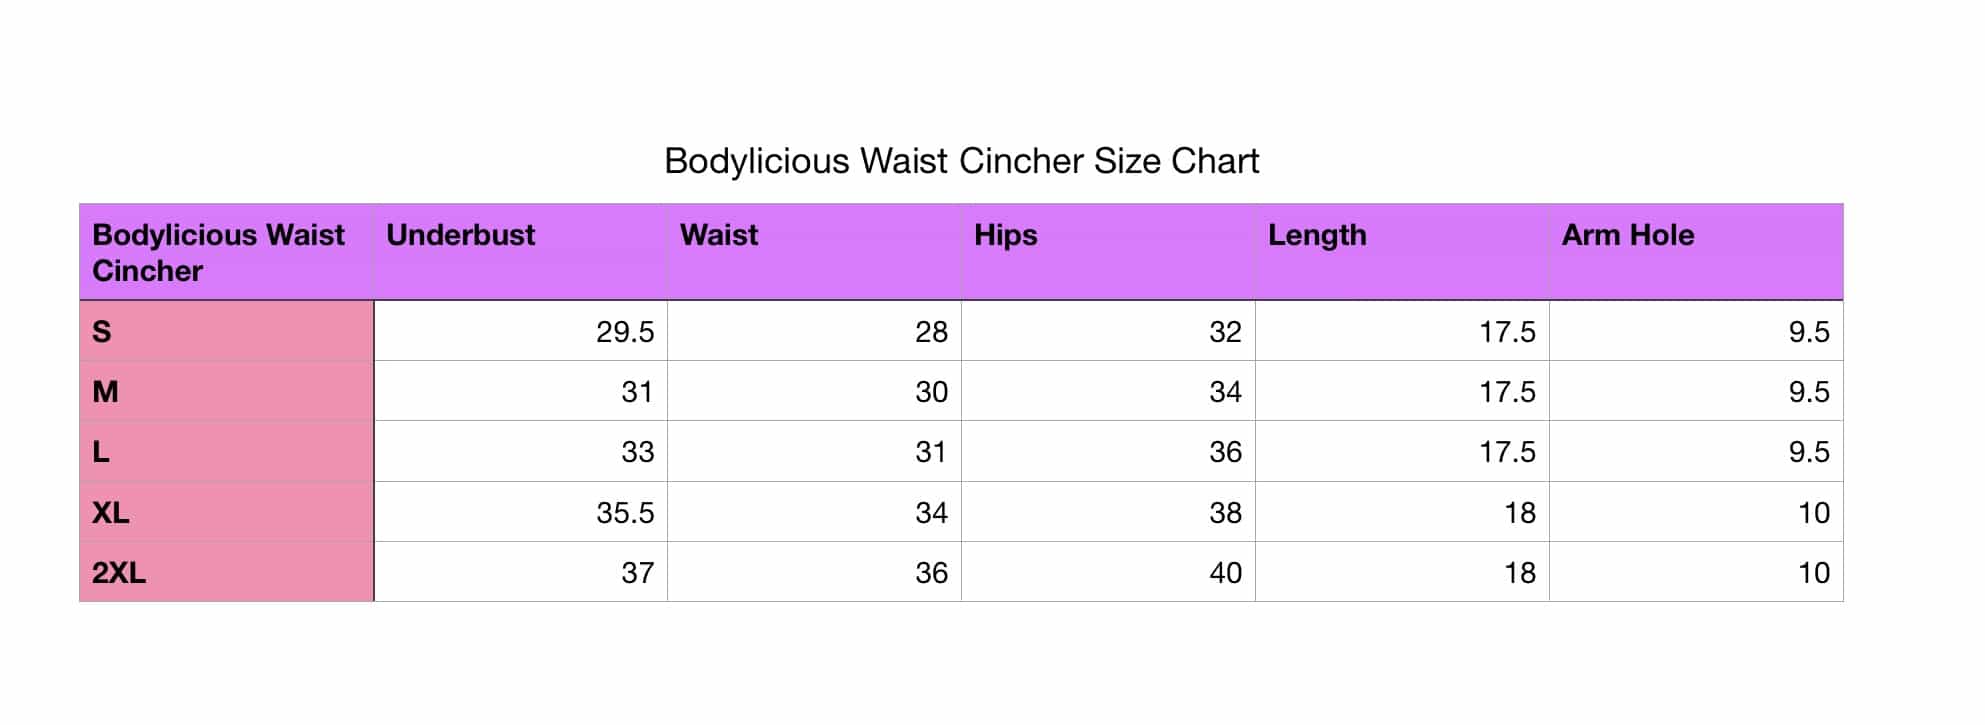Select the S size row label
The image size is (1985, 725).
click(x=226, y=331)
